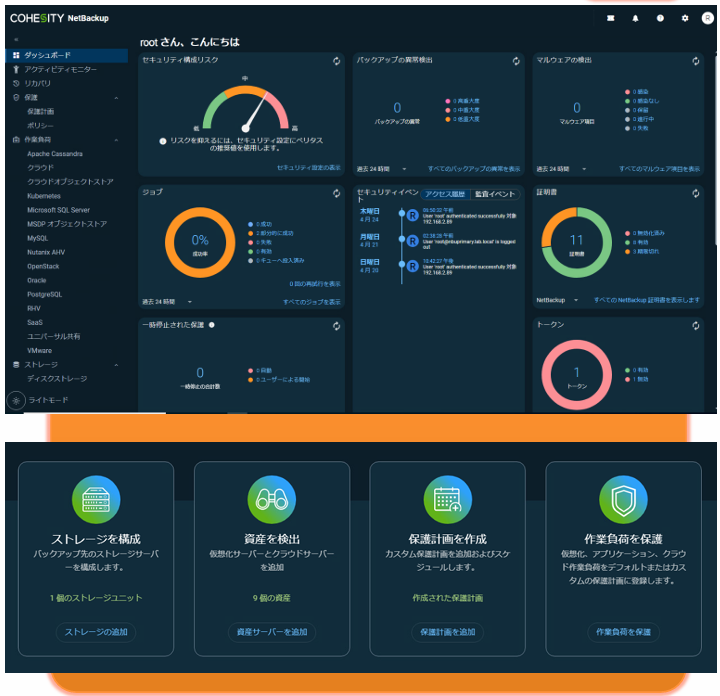Viewport: 720px width, 696px height.
Task: Open 過去 24 時間 dropdown in backup anomalies
Action: click(x=382, y=169)
